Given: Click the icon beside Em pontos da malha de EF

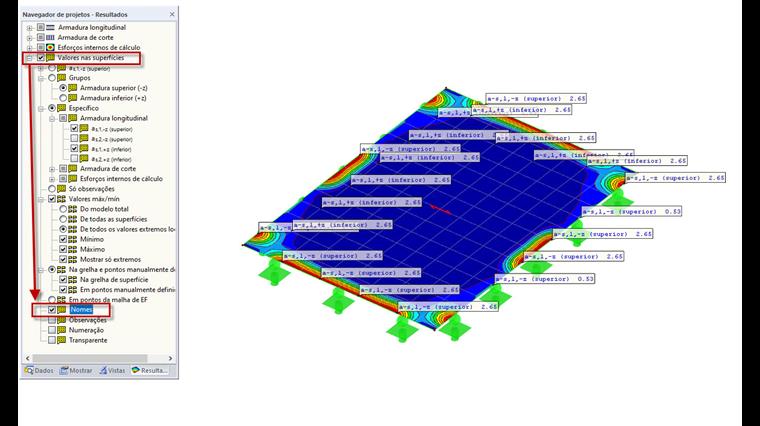Looking at the screenshot, I should click(x=62, y=300).
